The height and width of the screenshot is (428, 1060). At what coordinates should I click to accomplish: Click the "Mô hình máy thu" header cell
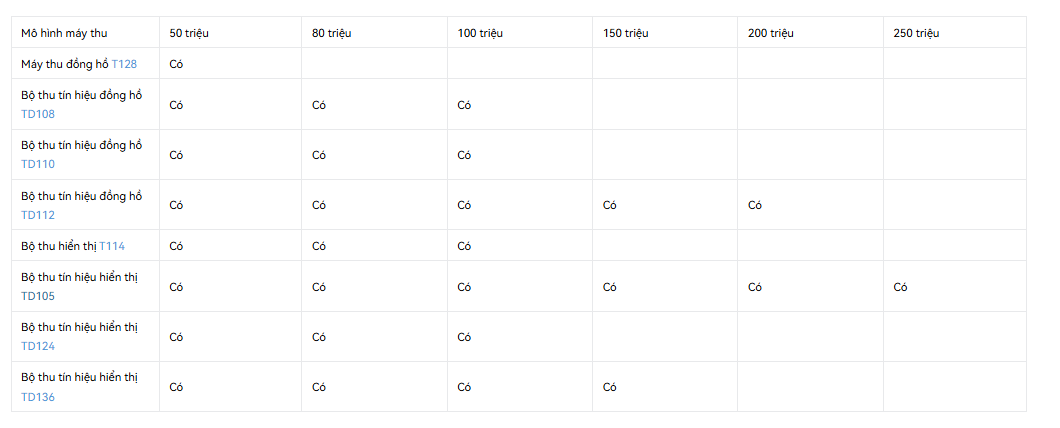(x=64, y=33)
